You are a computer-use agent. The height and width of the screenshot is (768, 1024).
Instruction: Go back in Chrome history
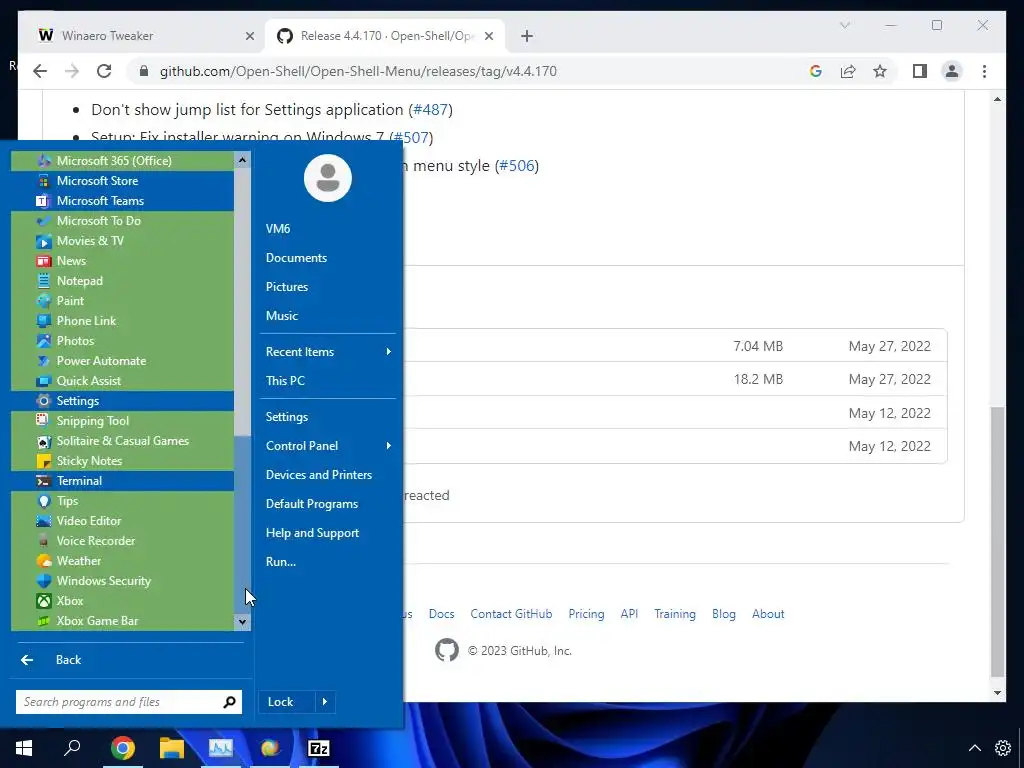(x=40, y=71)
